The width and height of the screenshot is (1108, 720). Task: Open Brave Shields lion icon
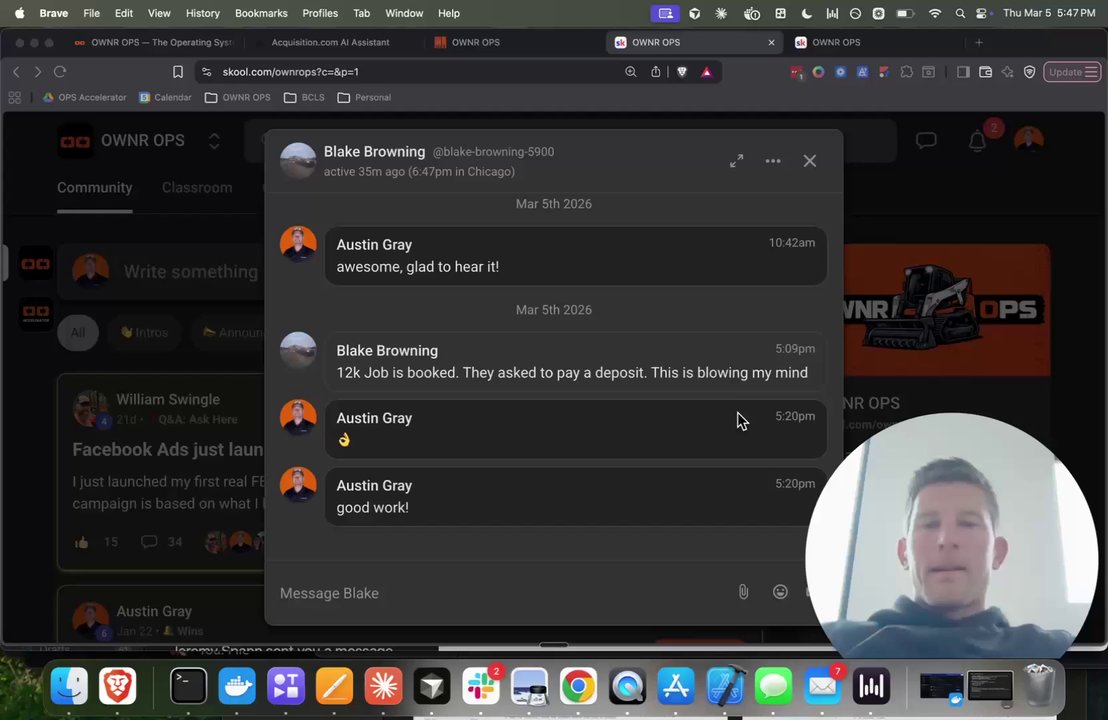click(x=682, y=72)
